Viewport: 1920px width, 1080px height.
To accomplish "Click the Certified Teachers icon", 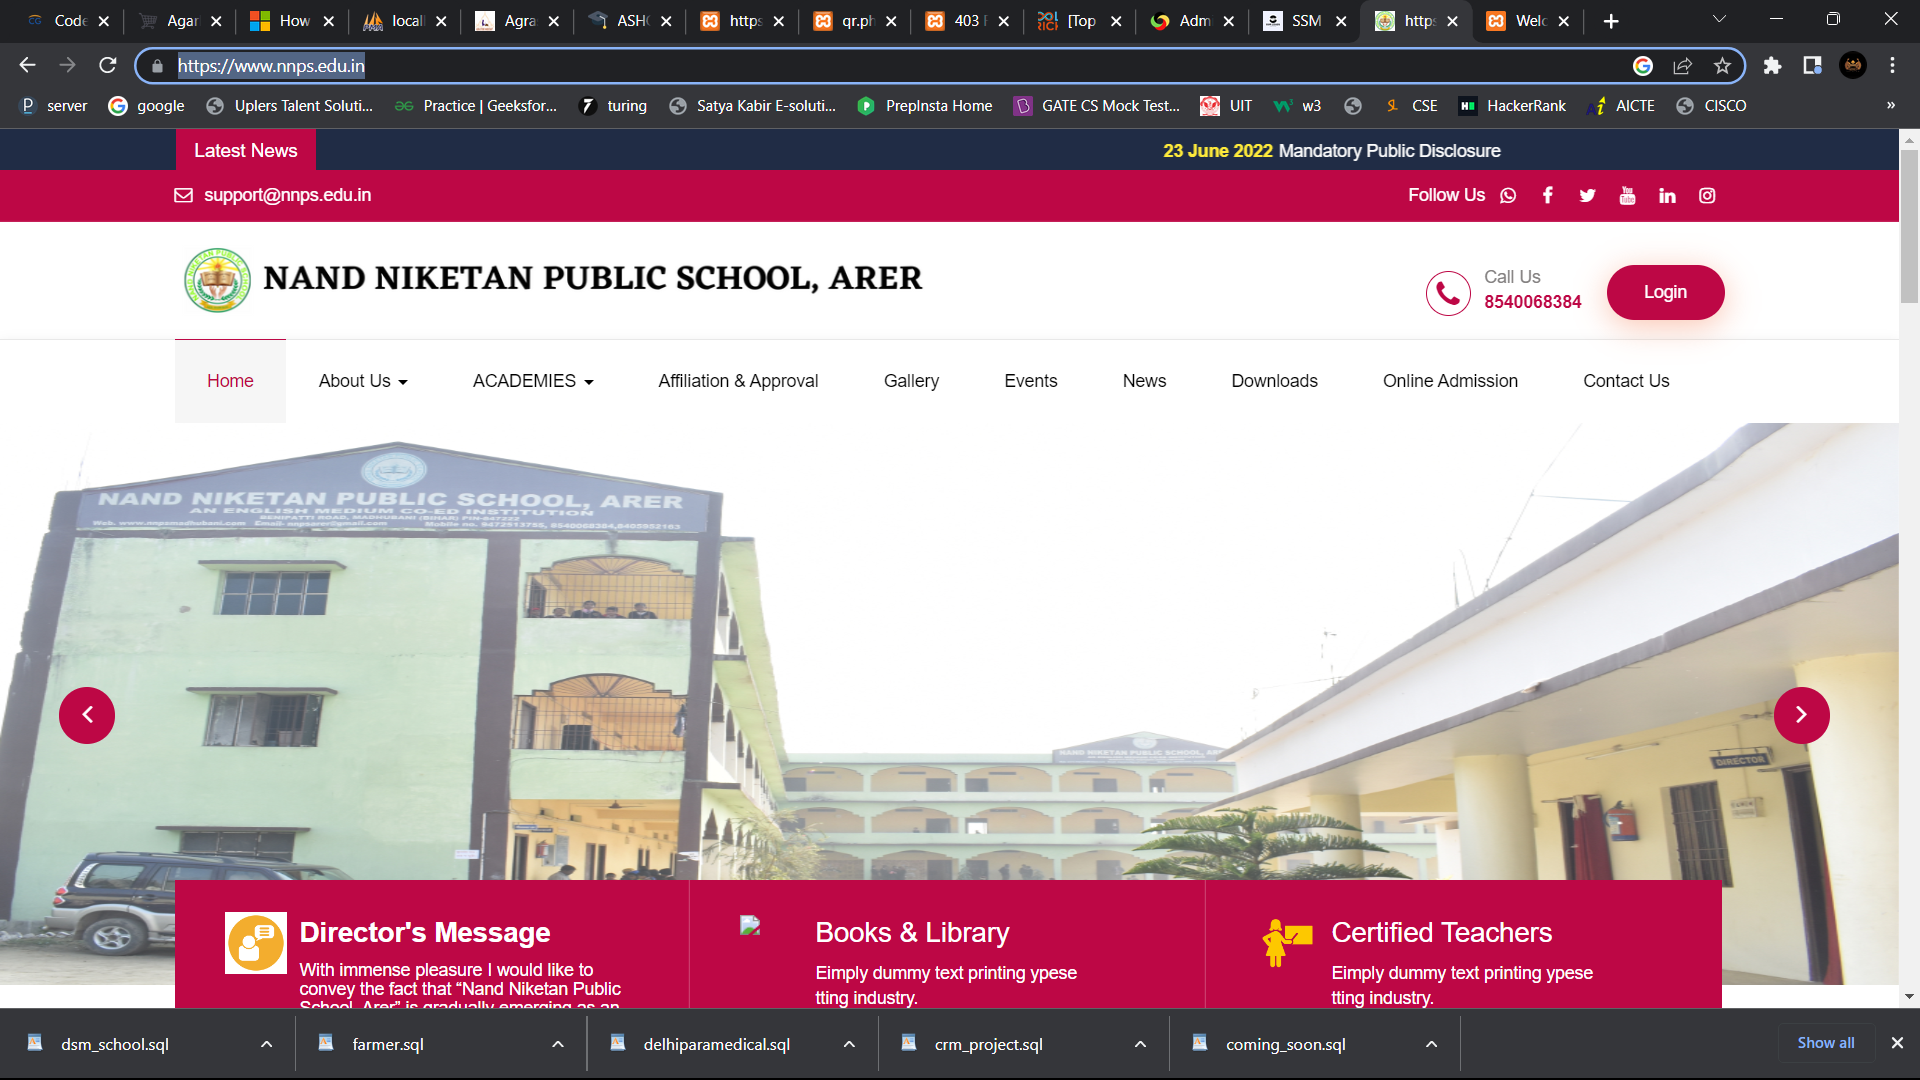I will pos(1287,942).
